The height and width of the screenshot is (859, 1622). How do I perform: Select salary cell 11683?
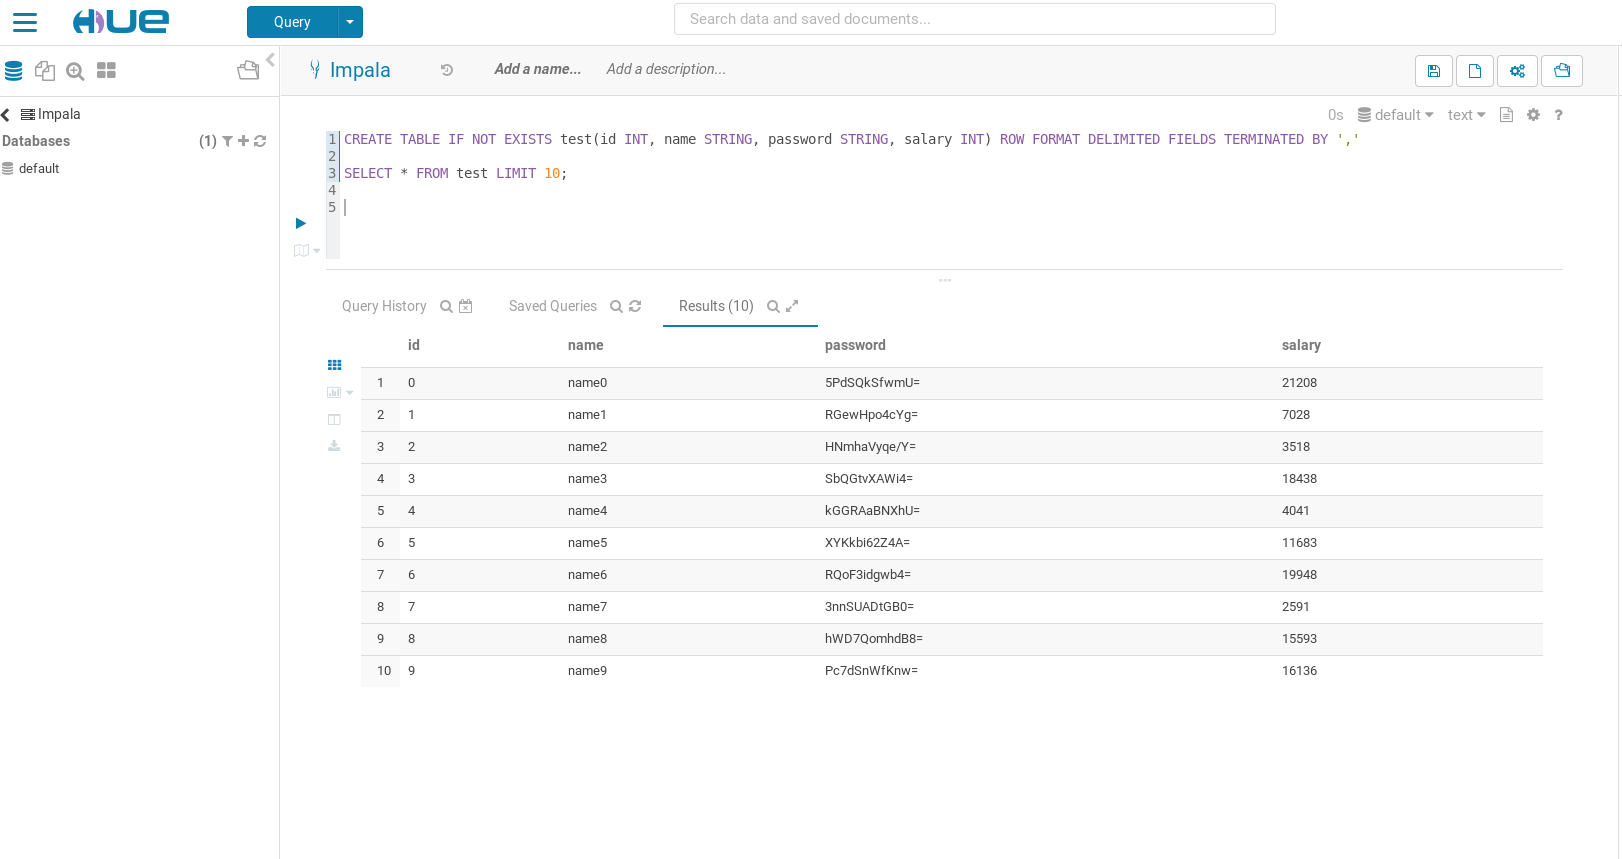click(1299, 543)
